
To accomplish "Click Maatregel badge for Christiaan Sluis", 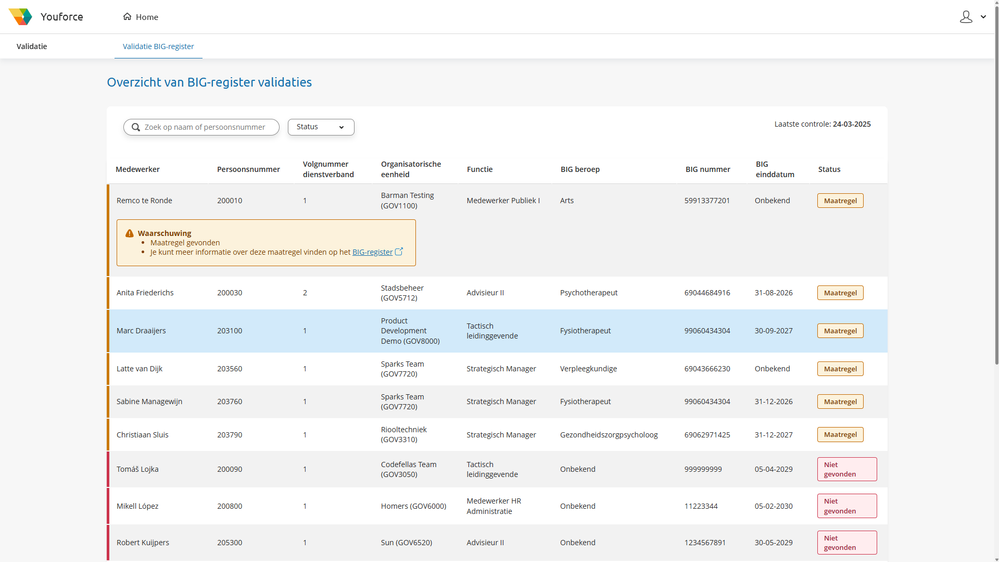I will click(x=840, y=435).
